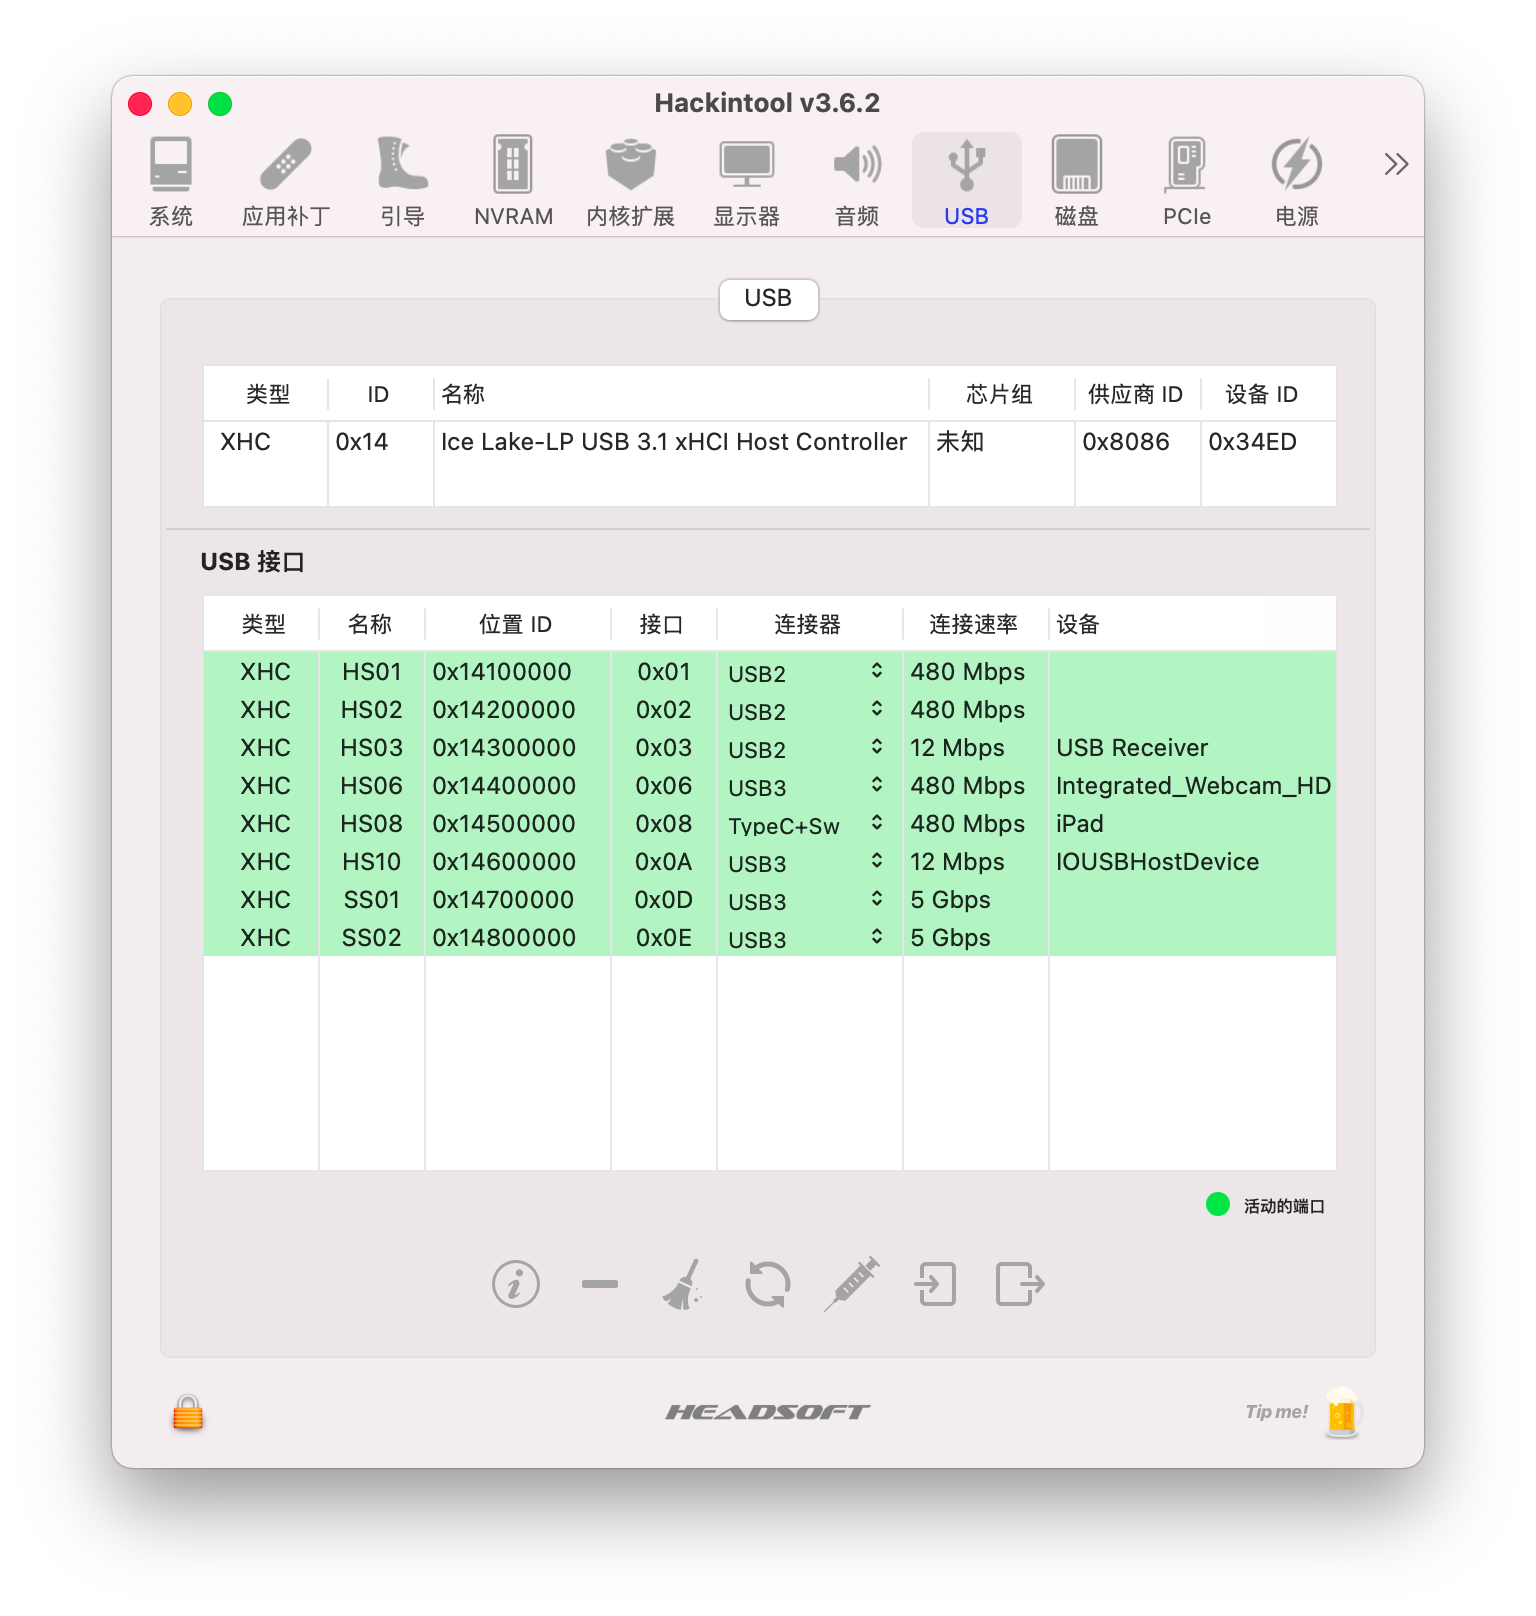Click the import icon
The height and width of the screenshot is (1616, 1536).
tap(936, 1284)
